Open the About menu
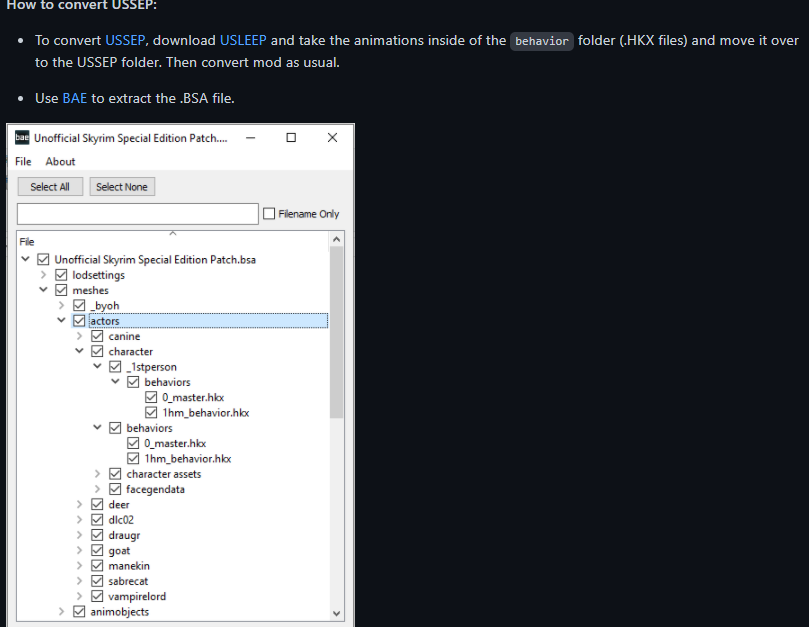The height and width of the screenshot is (627, 809). coord(60,162)
